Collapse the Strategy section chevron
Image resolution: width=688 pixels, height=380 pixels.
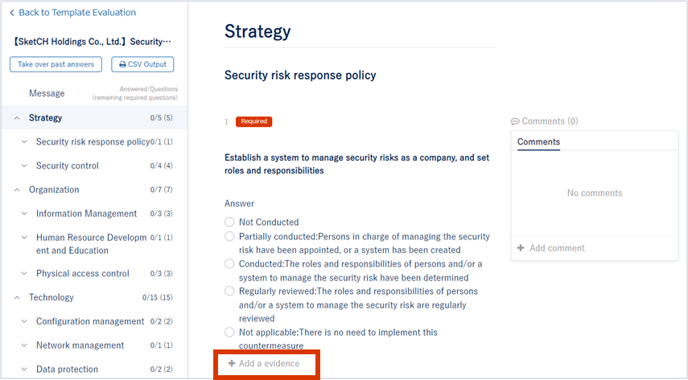[x=17, y=118]
